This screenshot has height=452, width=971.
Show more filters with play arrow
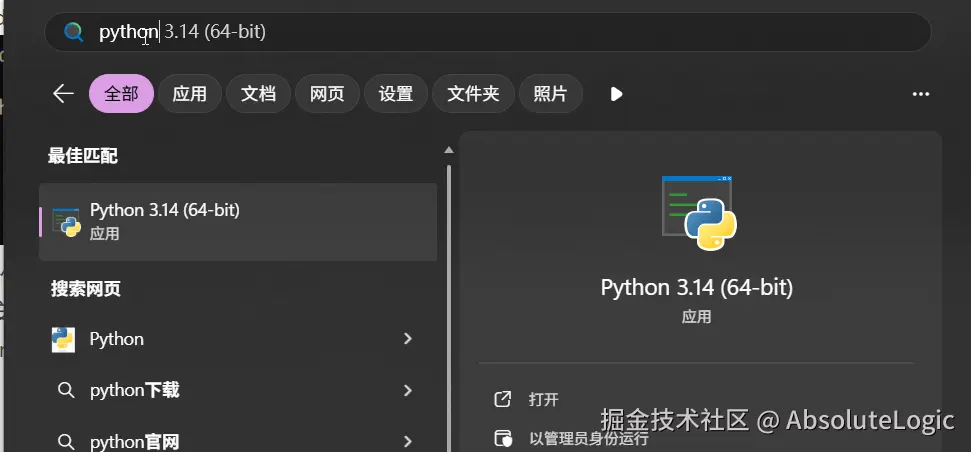616,94
